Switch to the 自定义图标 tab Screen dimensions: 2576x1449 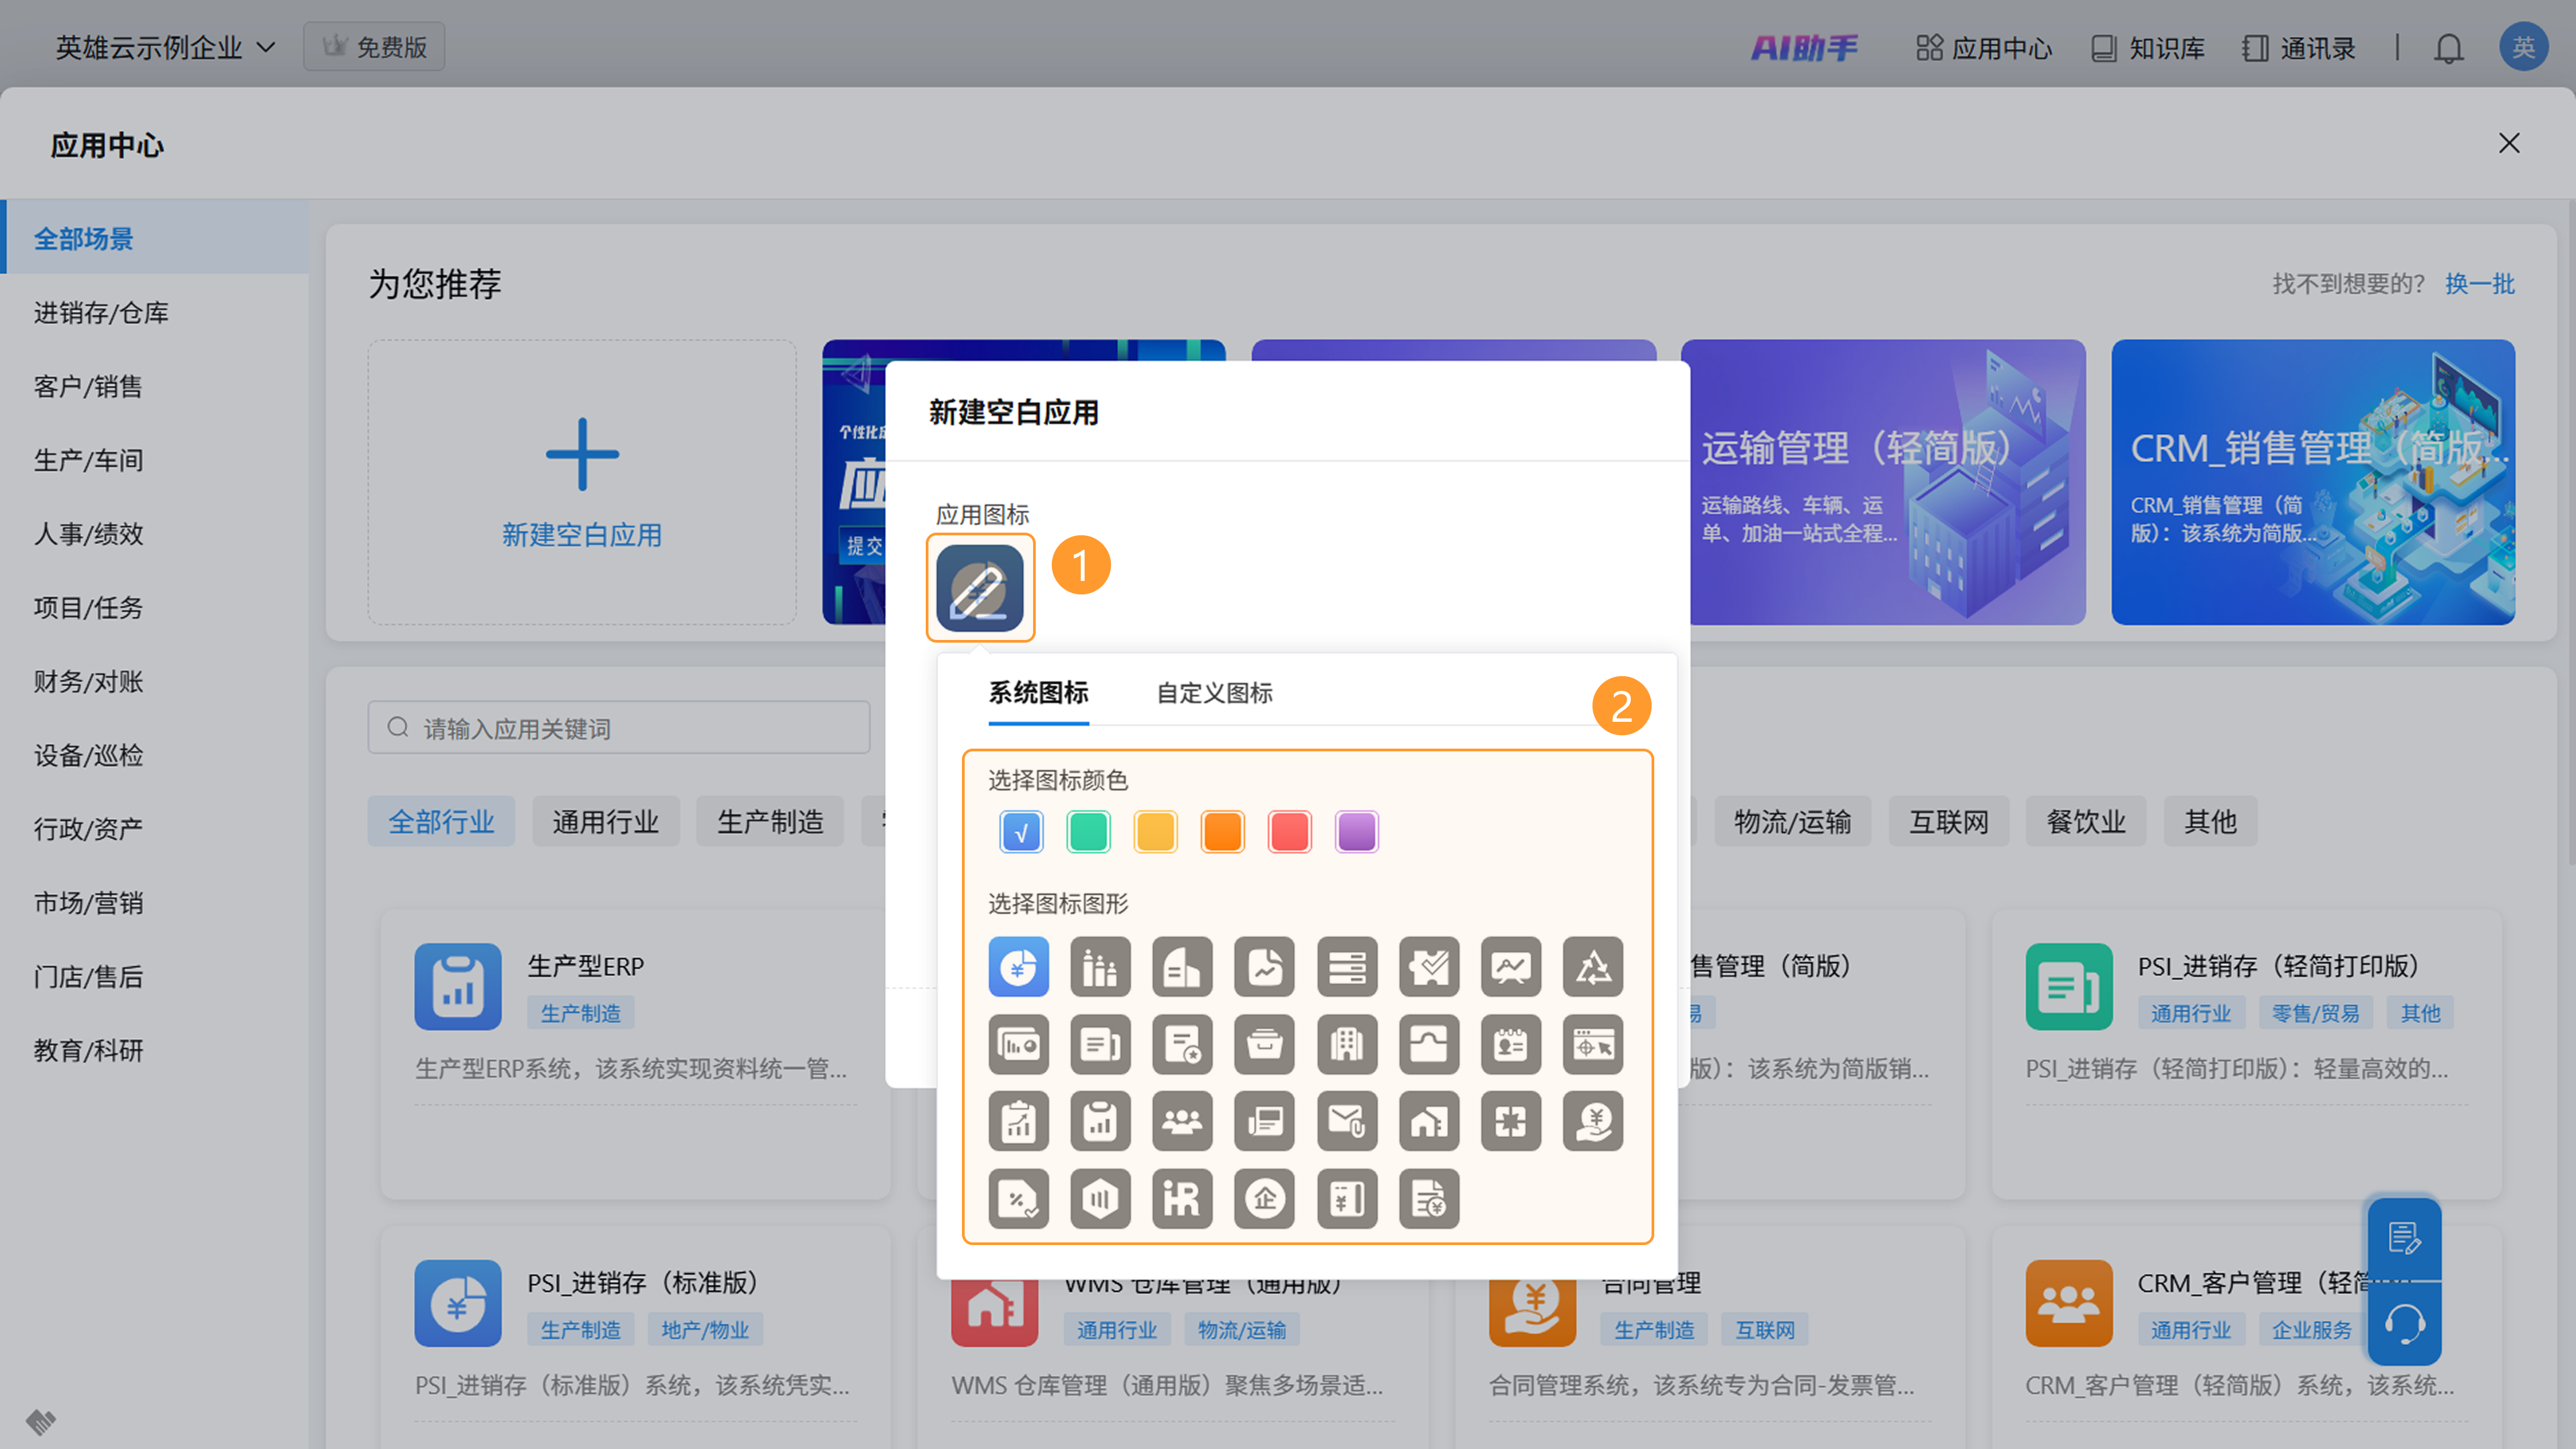pyautogui.click(x=1214, y=693)
